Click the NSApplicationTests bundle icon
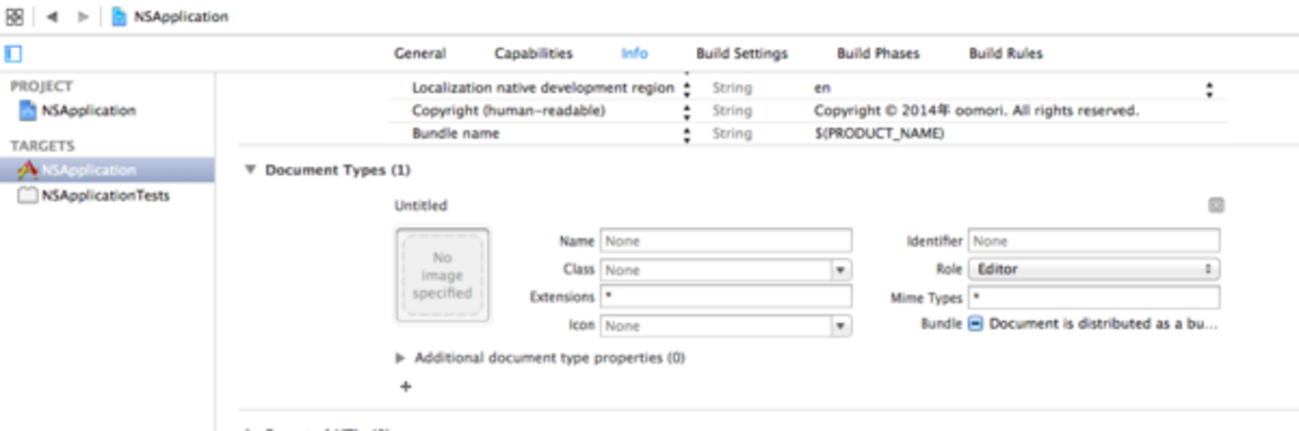Image resolution: width=1299 pixels, height=431 pixels. 28,196
